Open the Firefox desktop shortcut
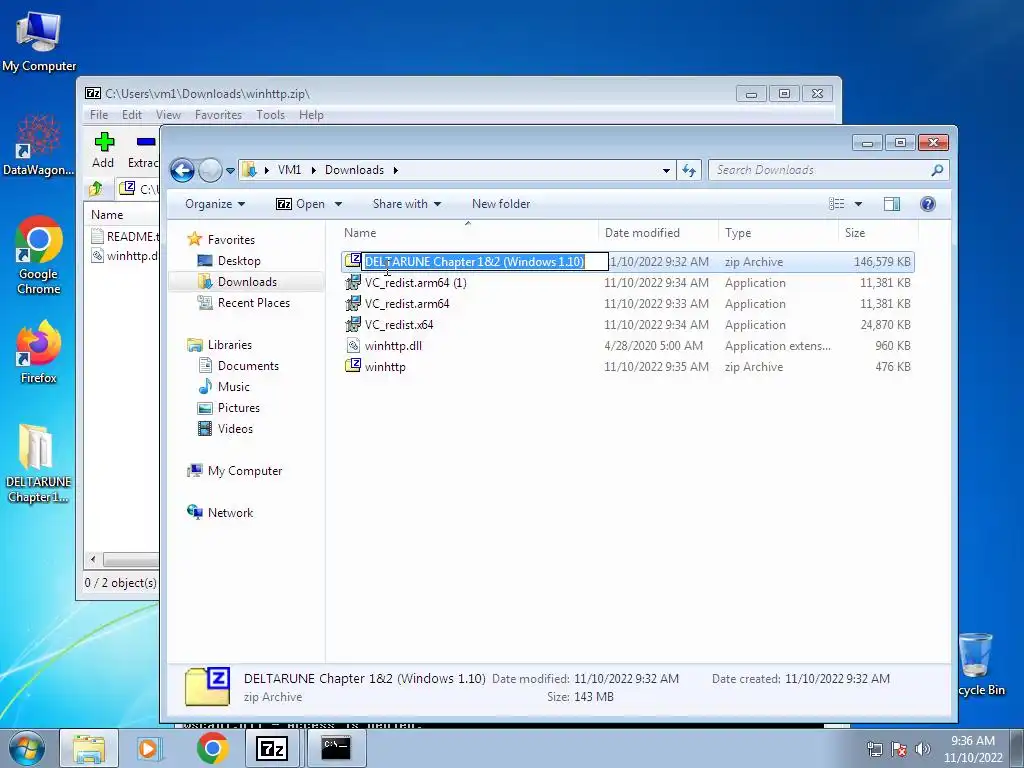 [39, 352]
